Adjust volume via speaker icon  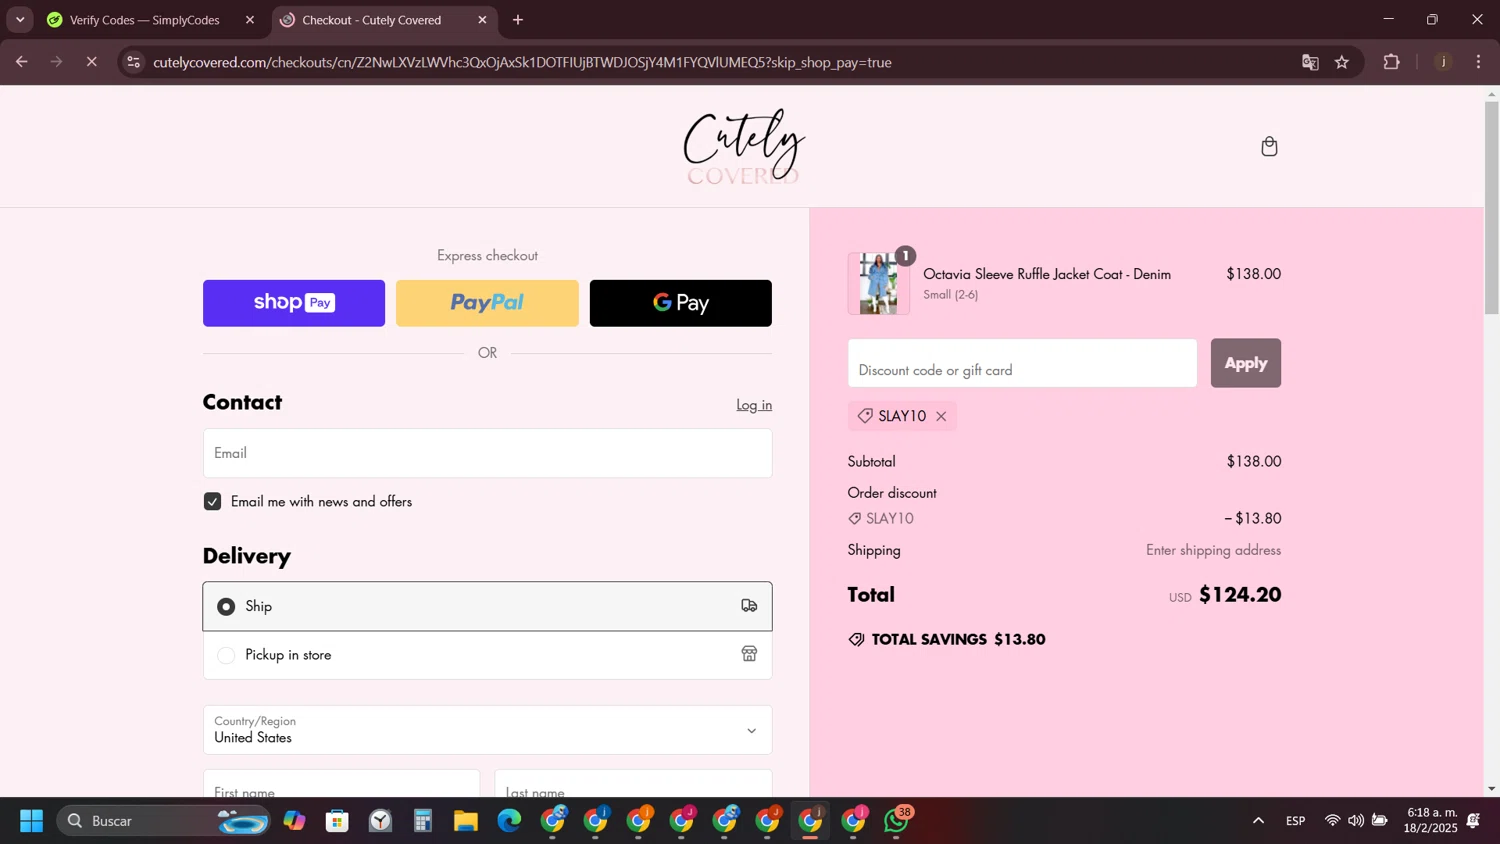point(1356,821)
